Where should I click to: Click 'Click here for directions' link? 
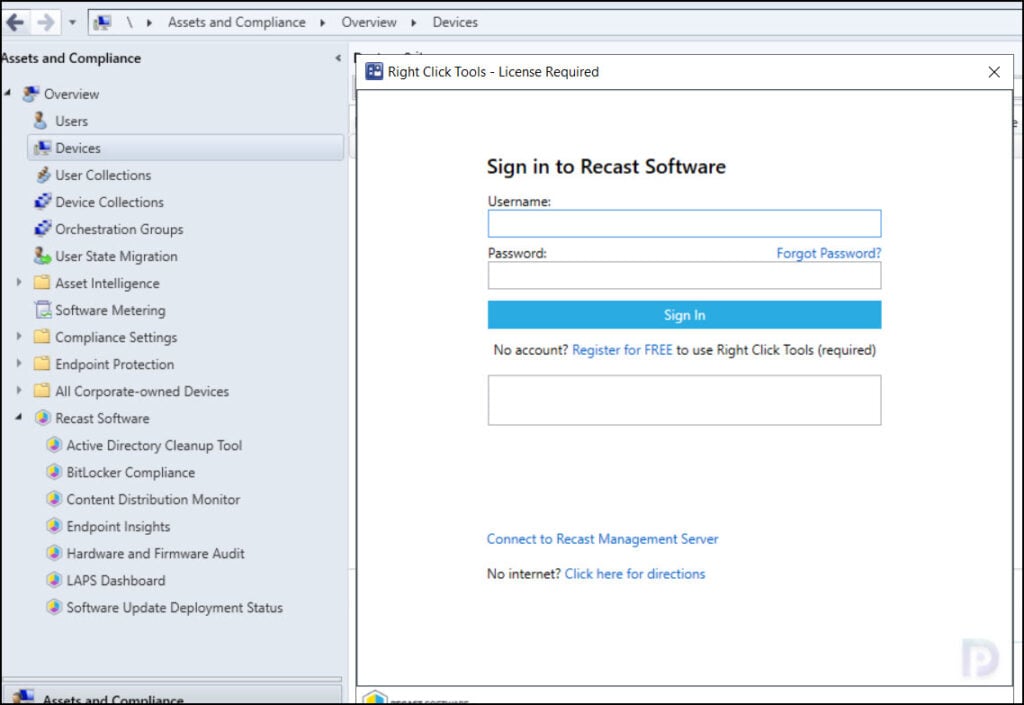(635, 574)
